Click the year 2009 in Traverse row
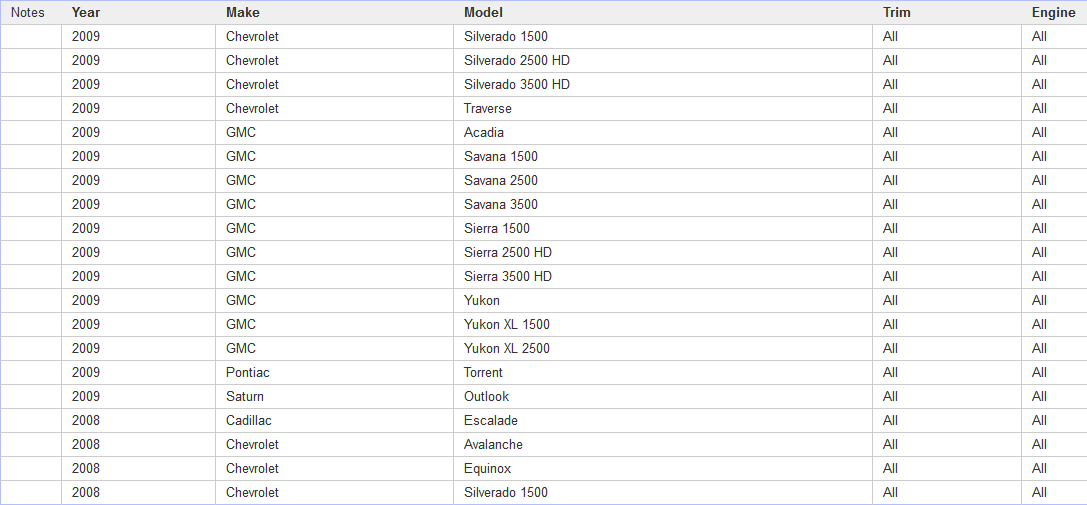 [139, 109]
